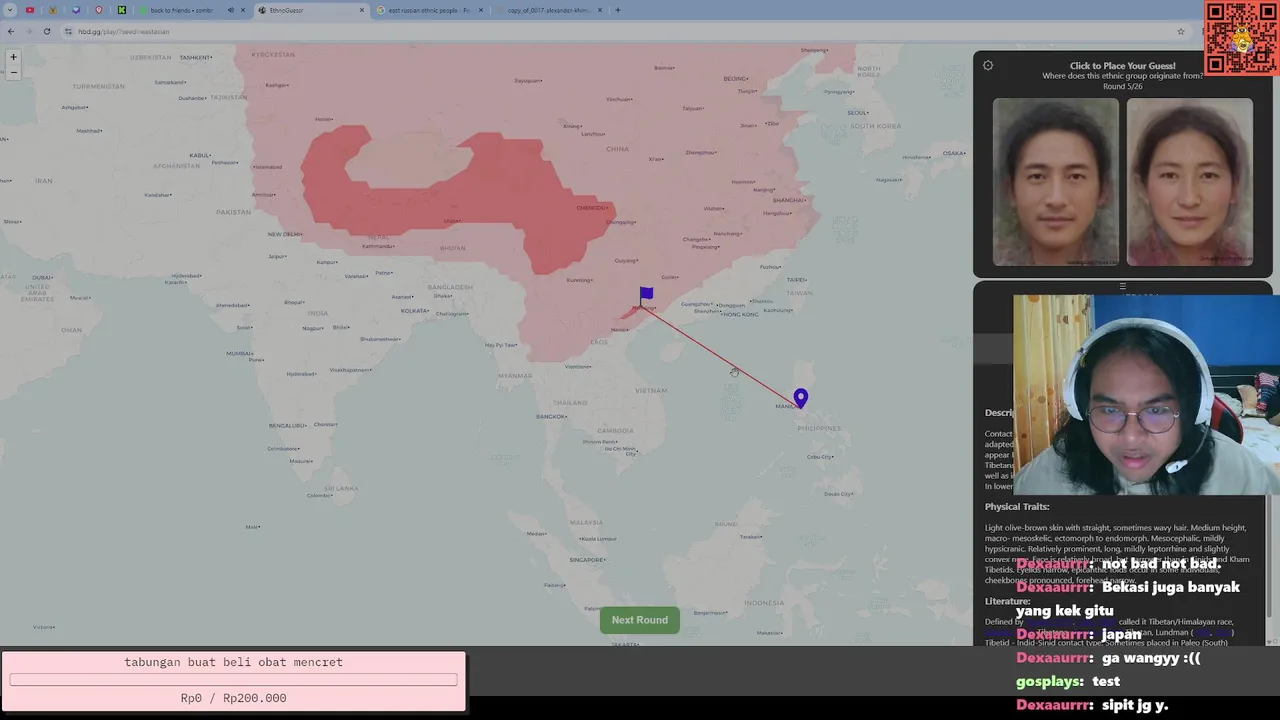Image resolution: width=1280 pixels, height=720 pixels.
Task: Reload the page with refresh icon
Action: (46, 31)
